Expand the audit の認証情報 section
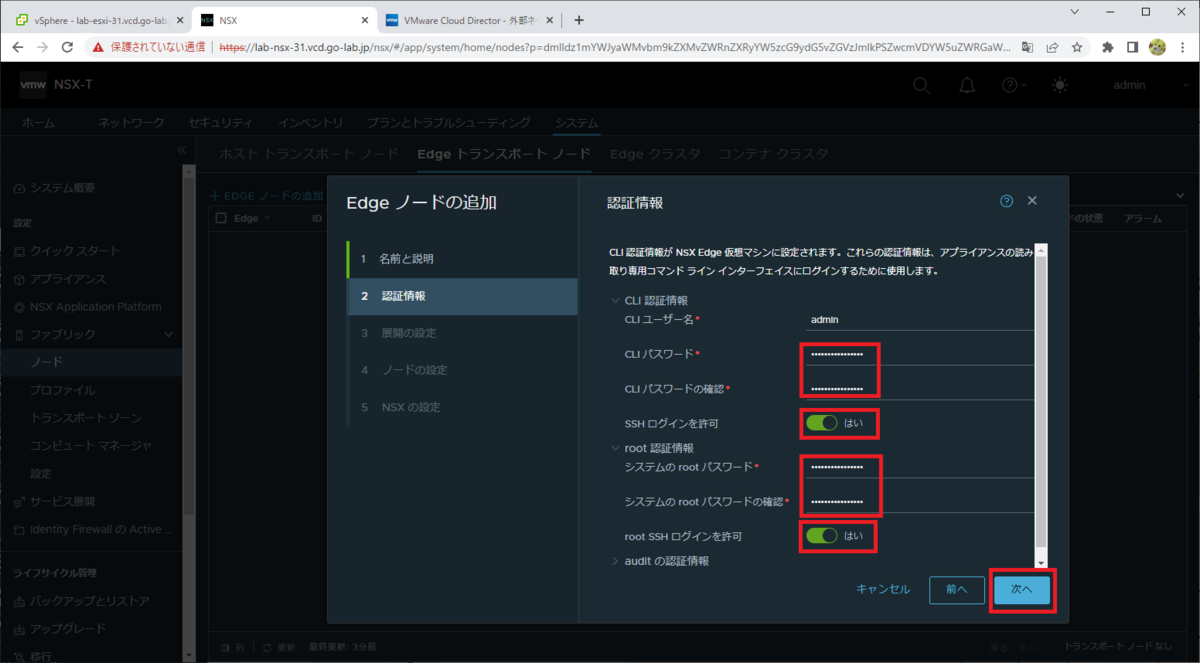The height and width of the screenshot is (663, 1200). pos(615,561)
